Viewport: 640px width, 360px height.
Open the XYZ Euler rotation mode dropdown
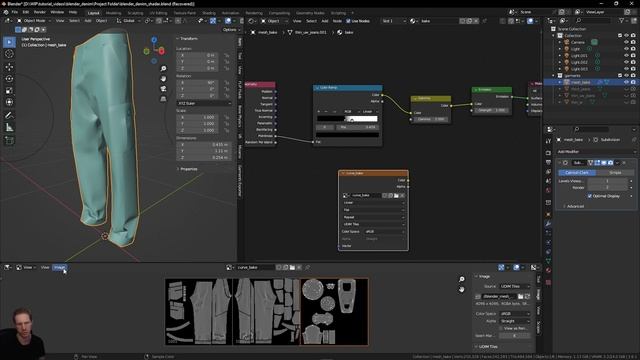(204, 103)
